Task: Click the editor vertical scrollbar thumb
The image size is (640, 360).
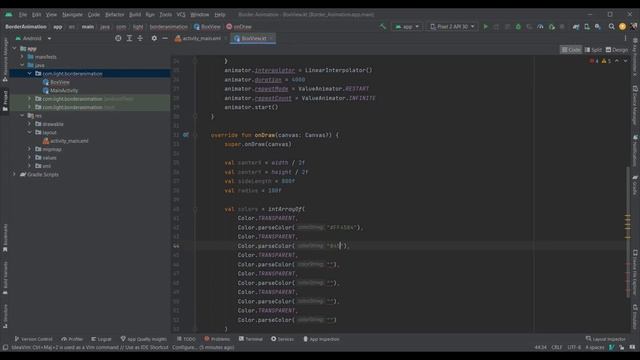Action: click(x=628, y=233)
